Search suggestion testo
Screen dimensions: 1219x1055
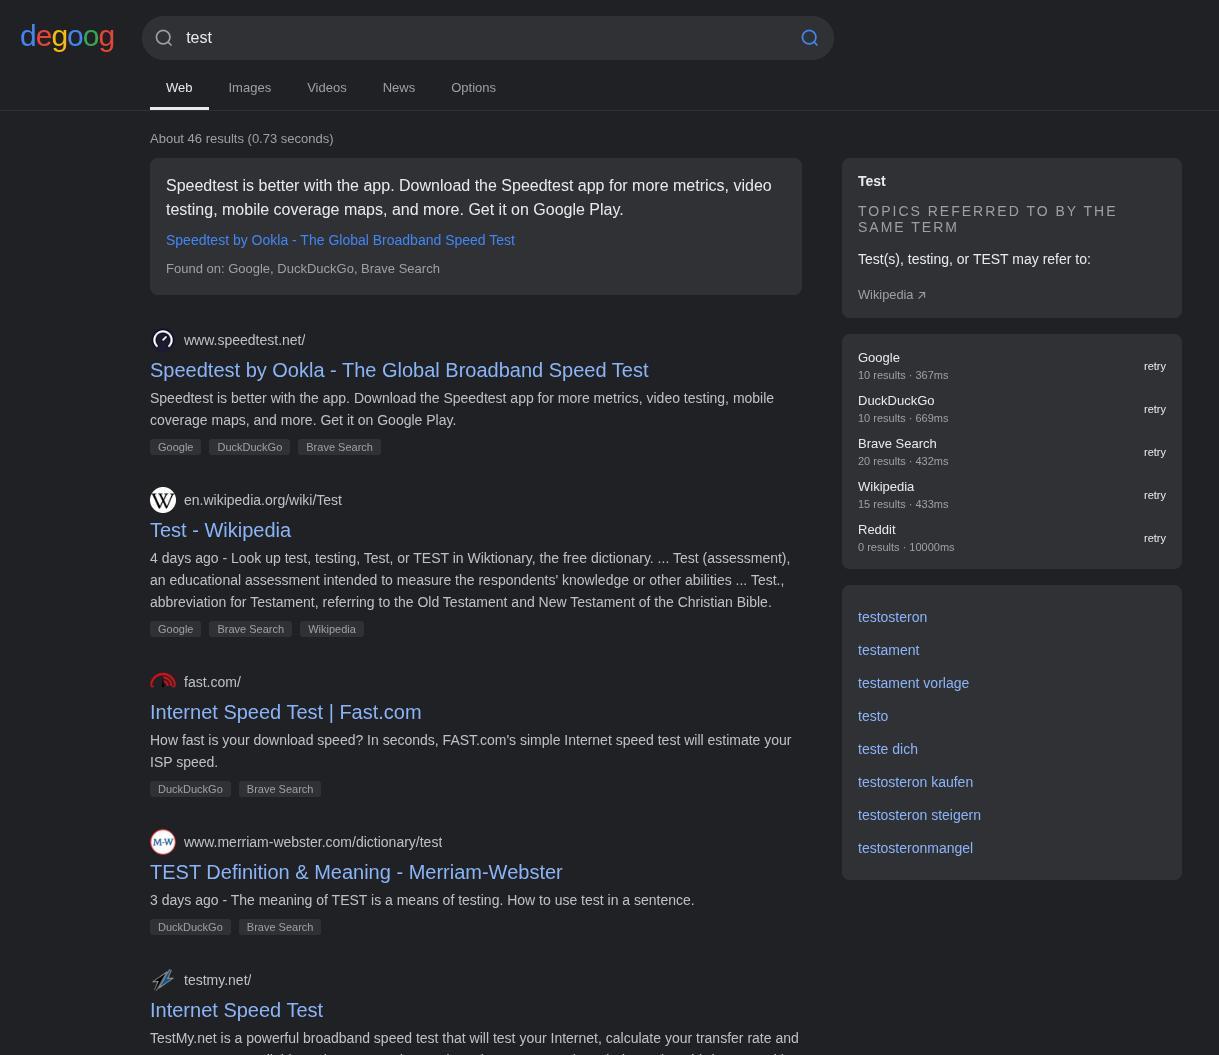873,716
